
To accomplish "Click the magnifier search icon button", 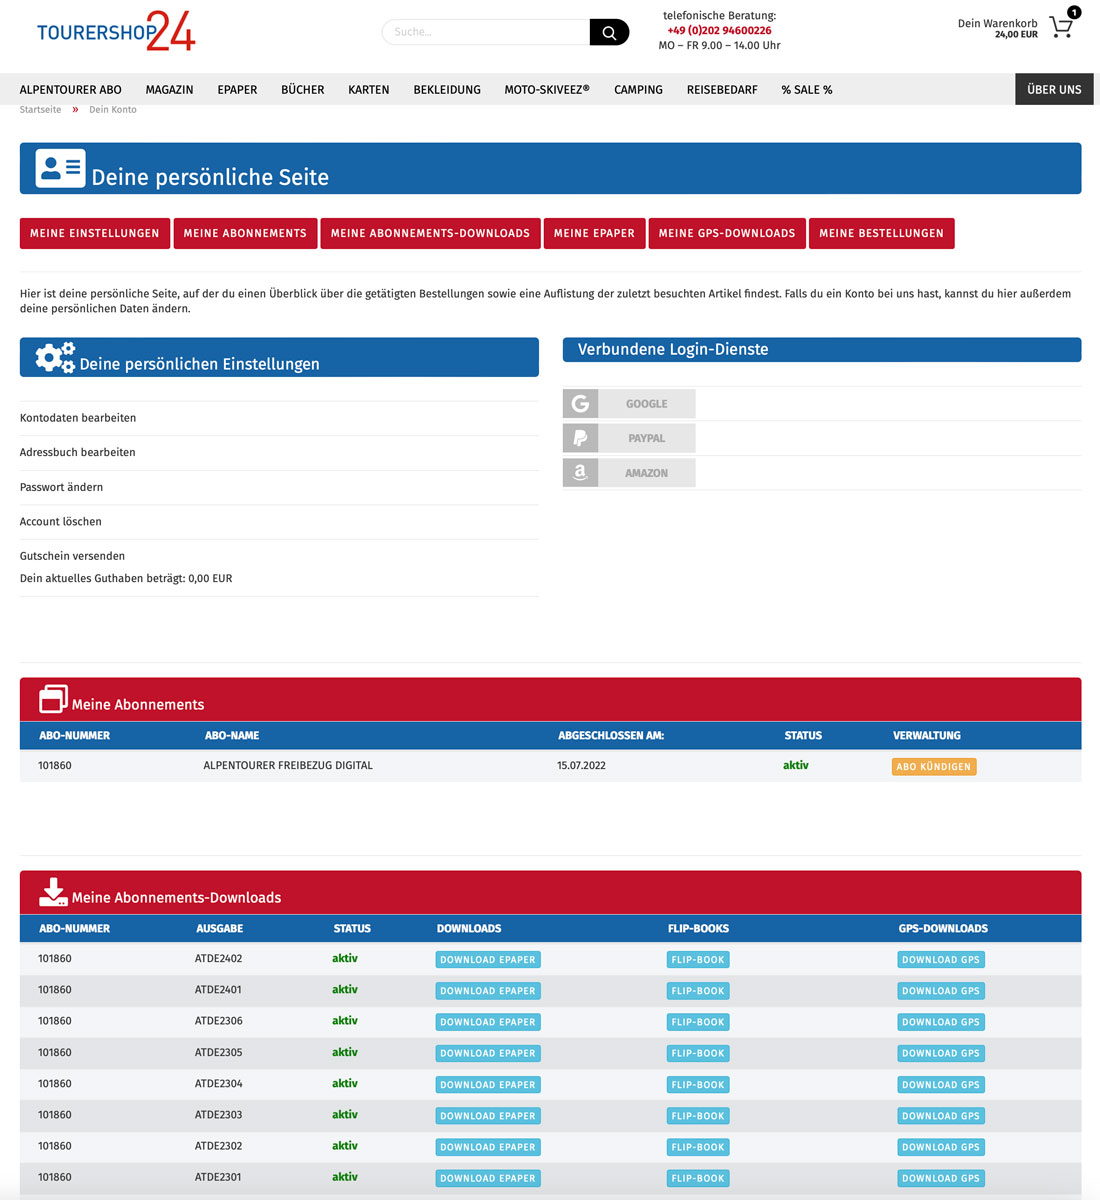I will click(x=608, y=32).
